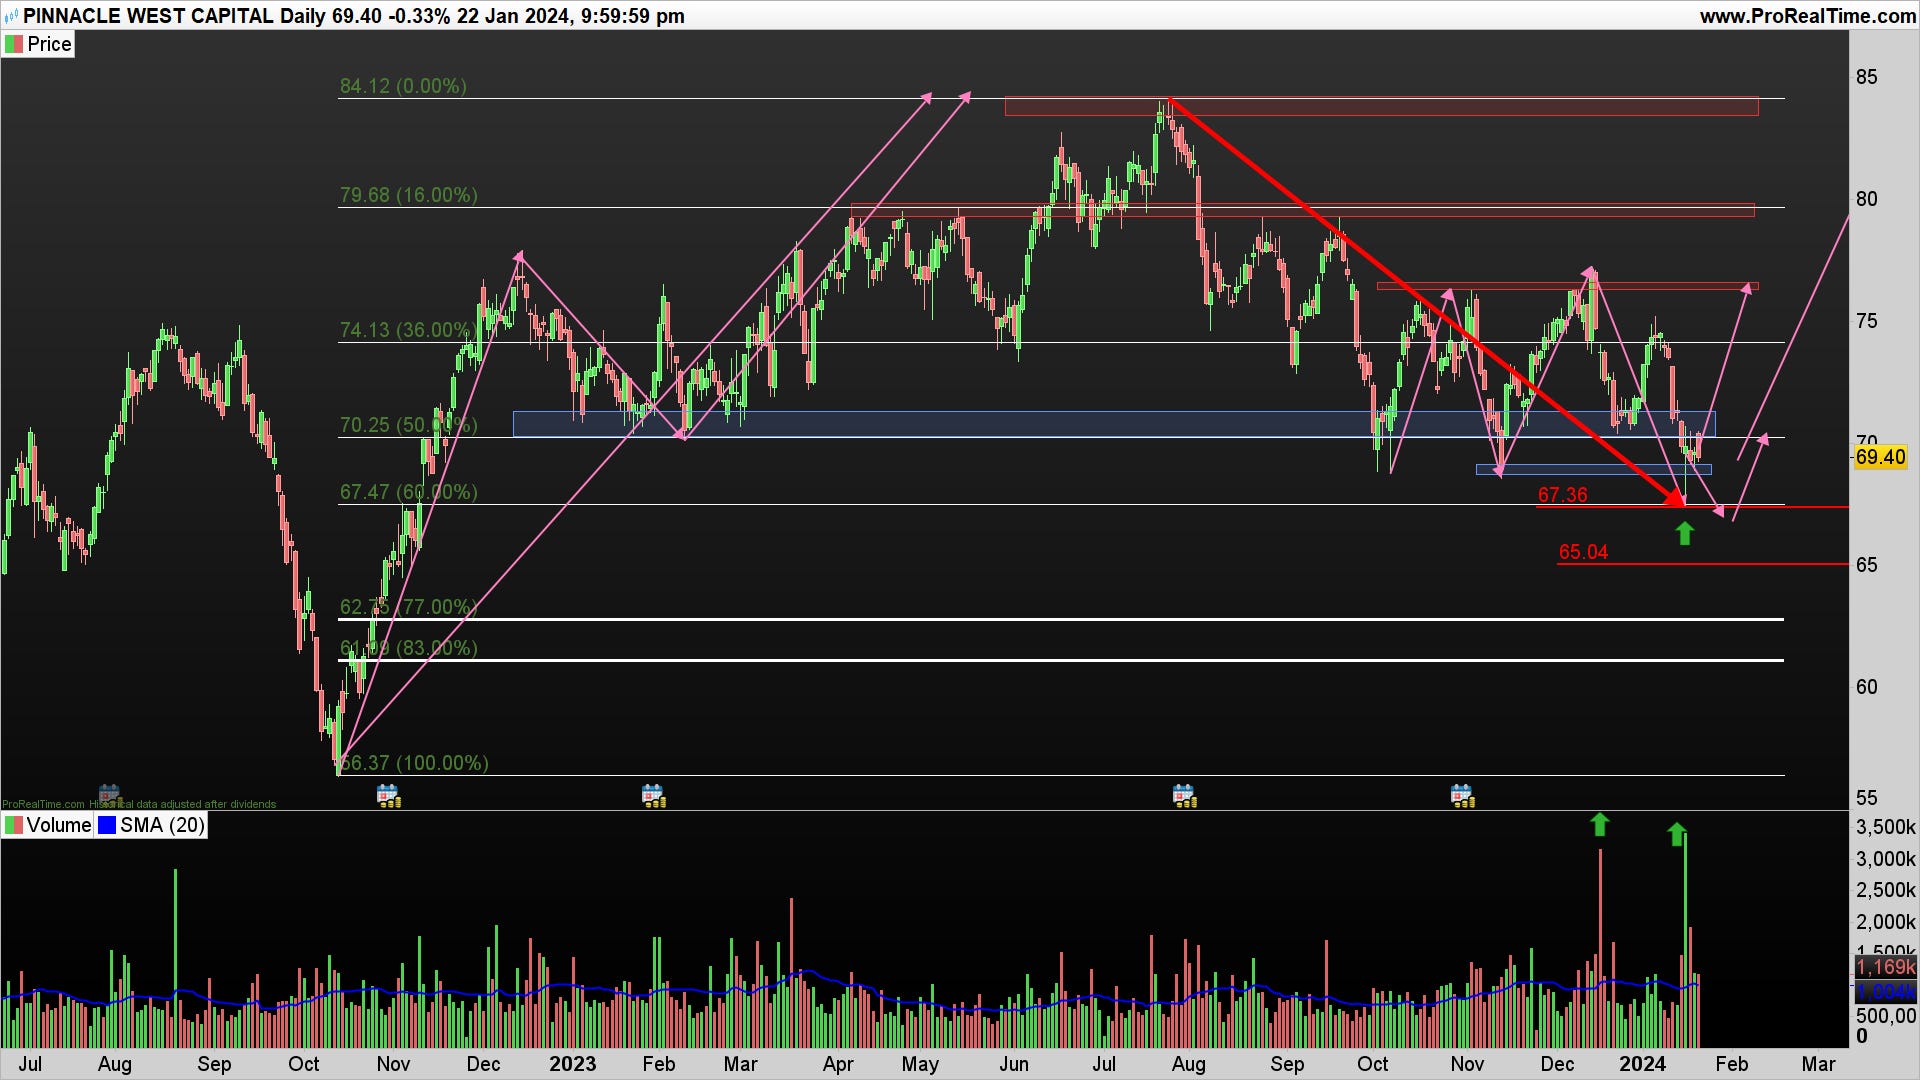Click the 80 value on price axis

(1866, 199)
